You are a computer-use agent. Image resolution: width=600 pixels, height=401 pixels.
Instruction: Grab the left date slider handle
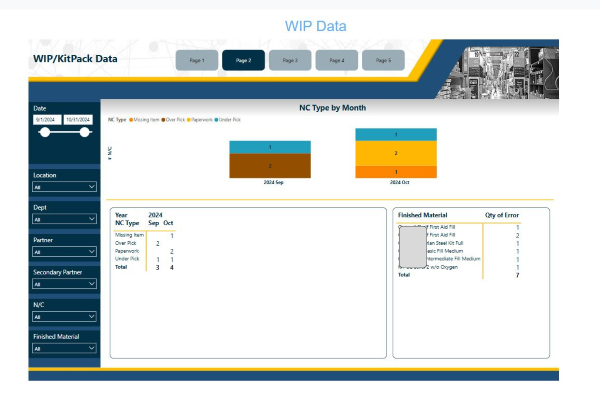45,132
